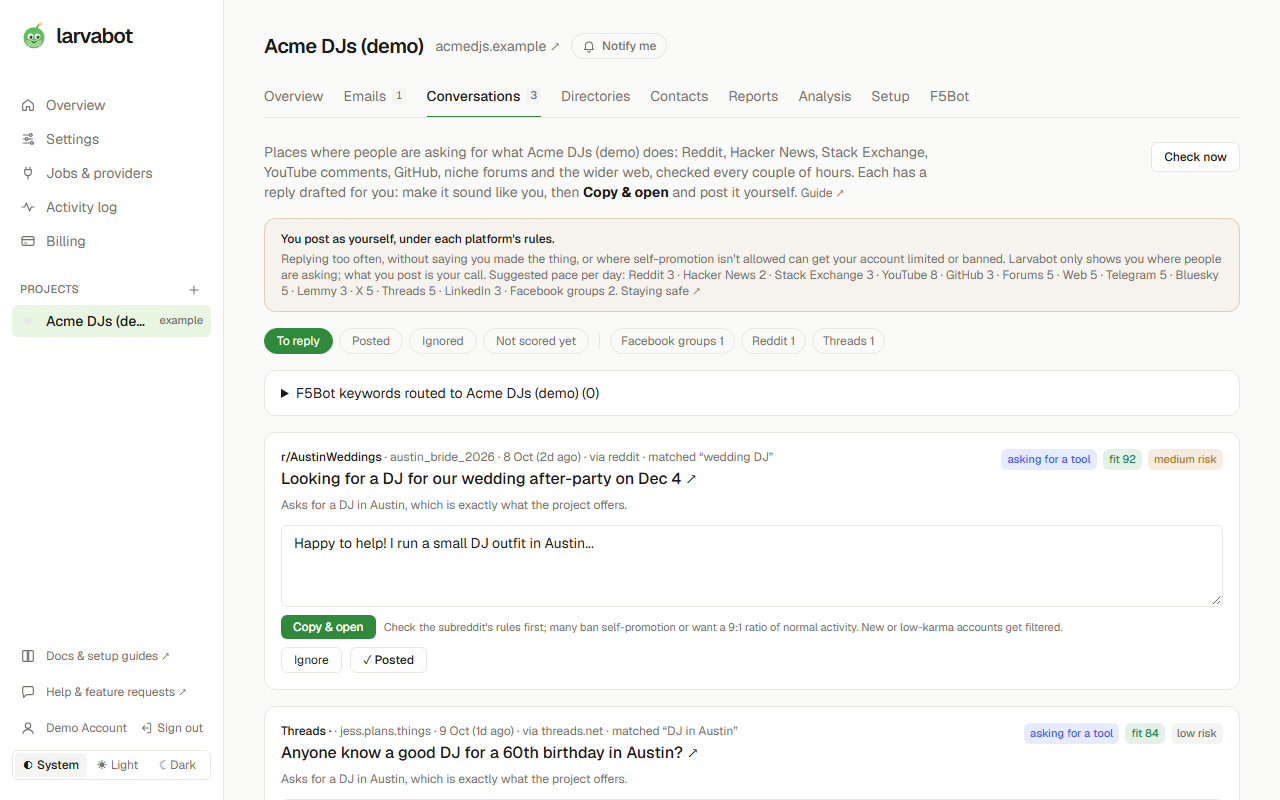Click the bell icon in Notify me
The height and width of the screenshot is (800, 1280).
coord(589,46)
